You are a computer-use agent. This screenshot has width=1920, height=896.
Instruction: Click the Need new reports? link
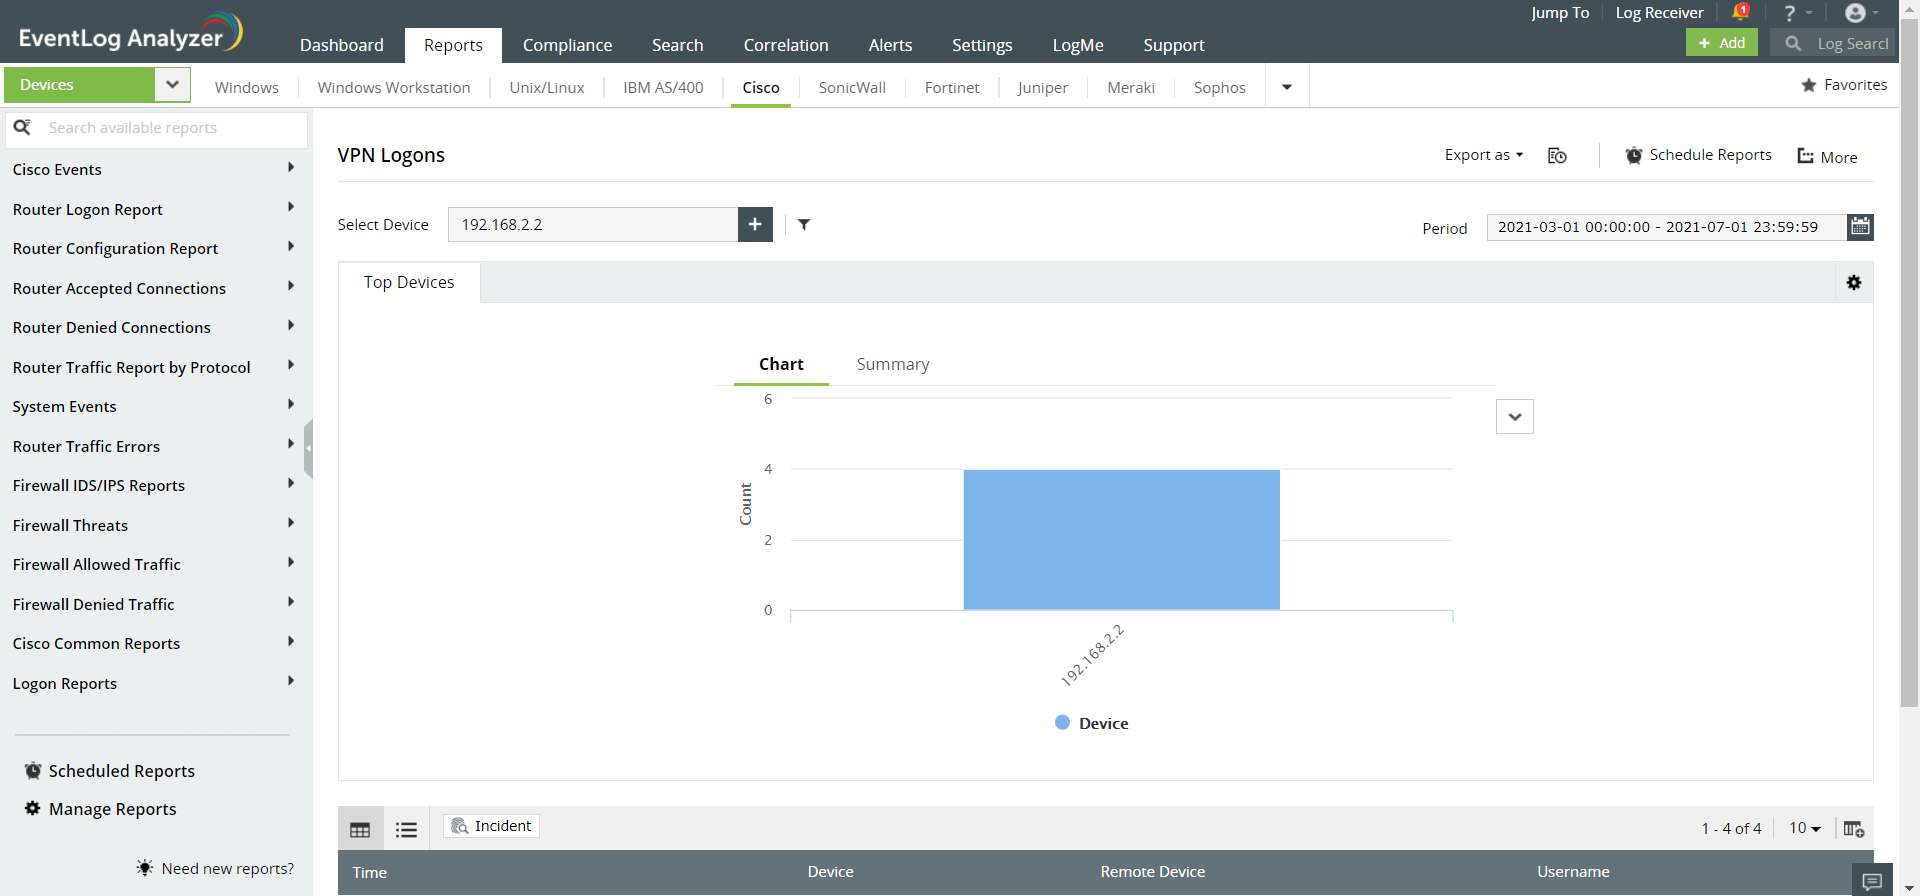click(x=228, y=869)
